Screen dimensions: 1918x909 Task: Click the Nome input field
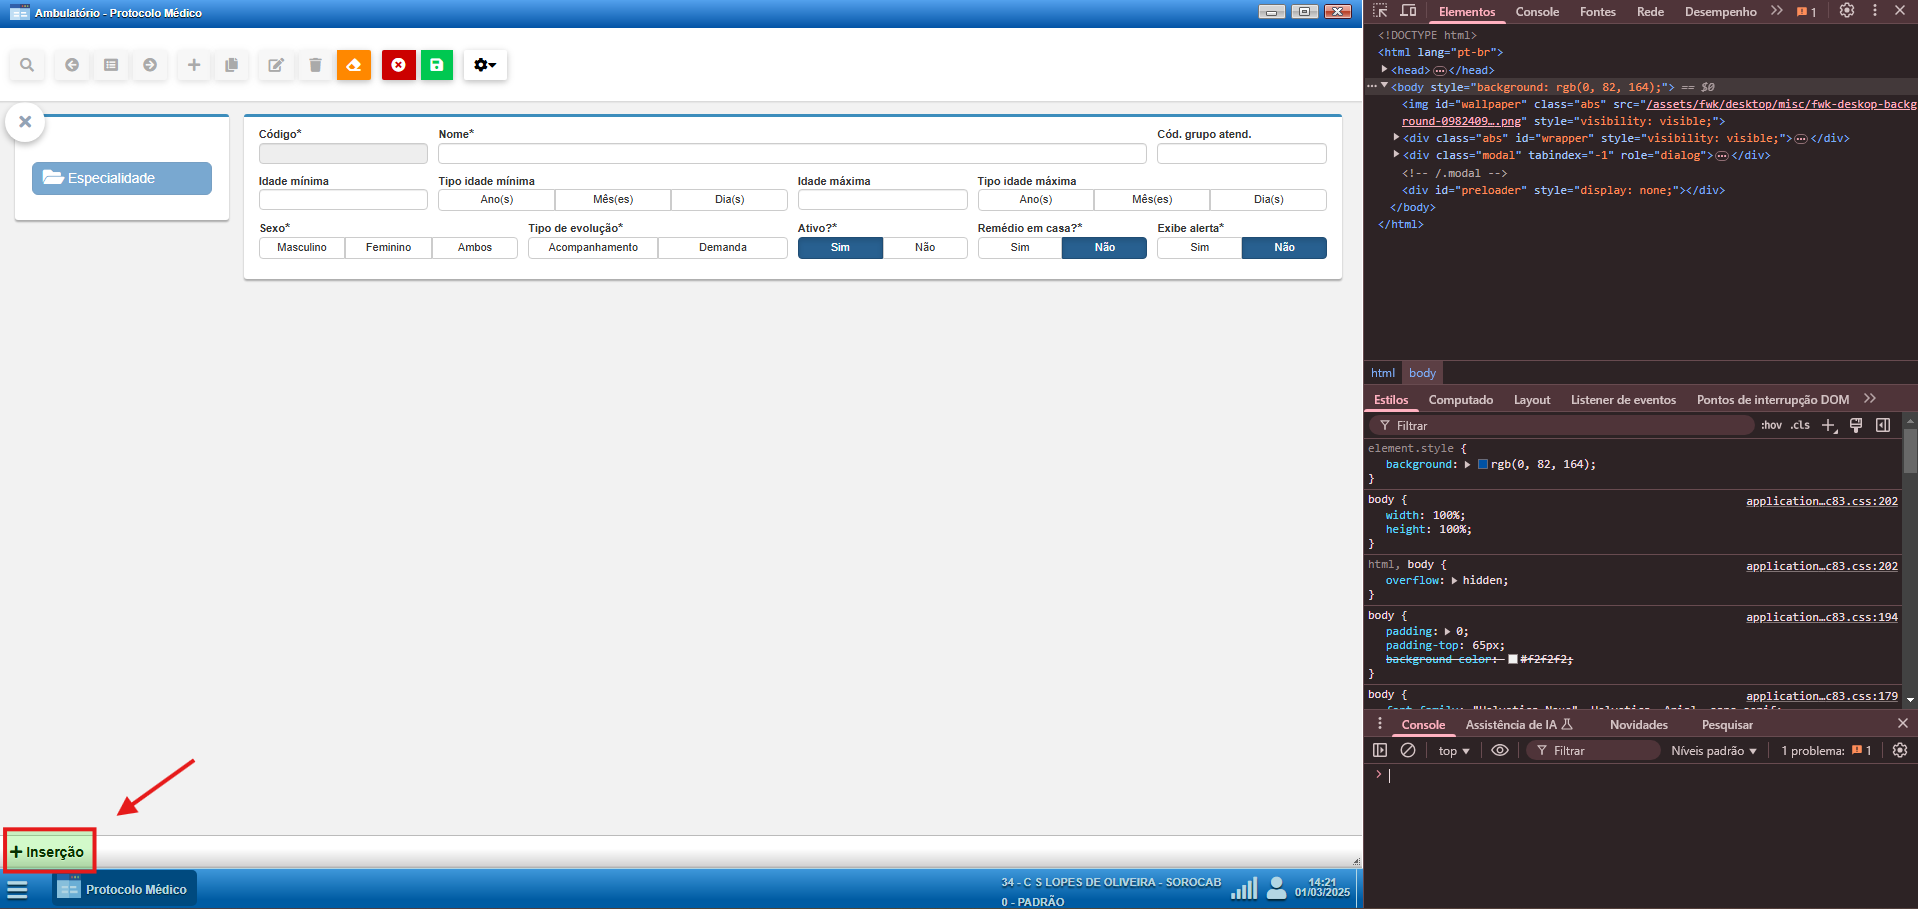791,154
